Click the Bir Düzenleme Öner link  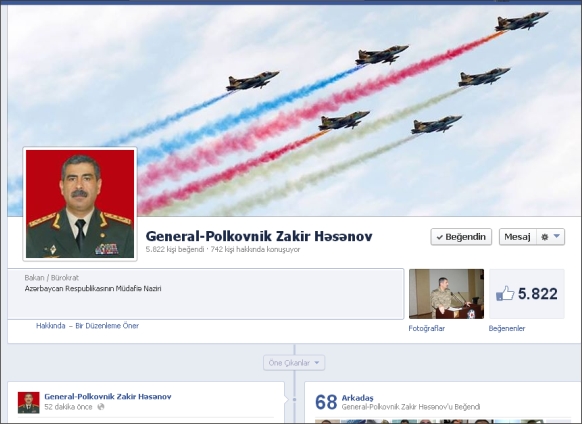coord(107,326)
